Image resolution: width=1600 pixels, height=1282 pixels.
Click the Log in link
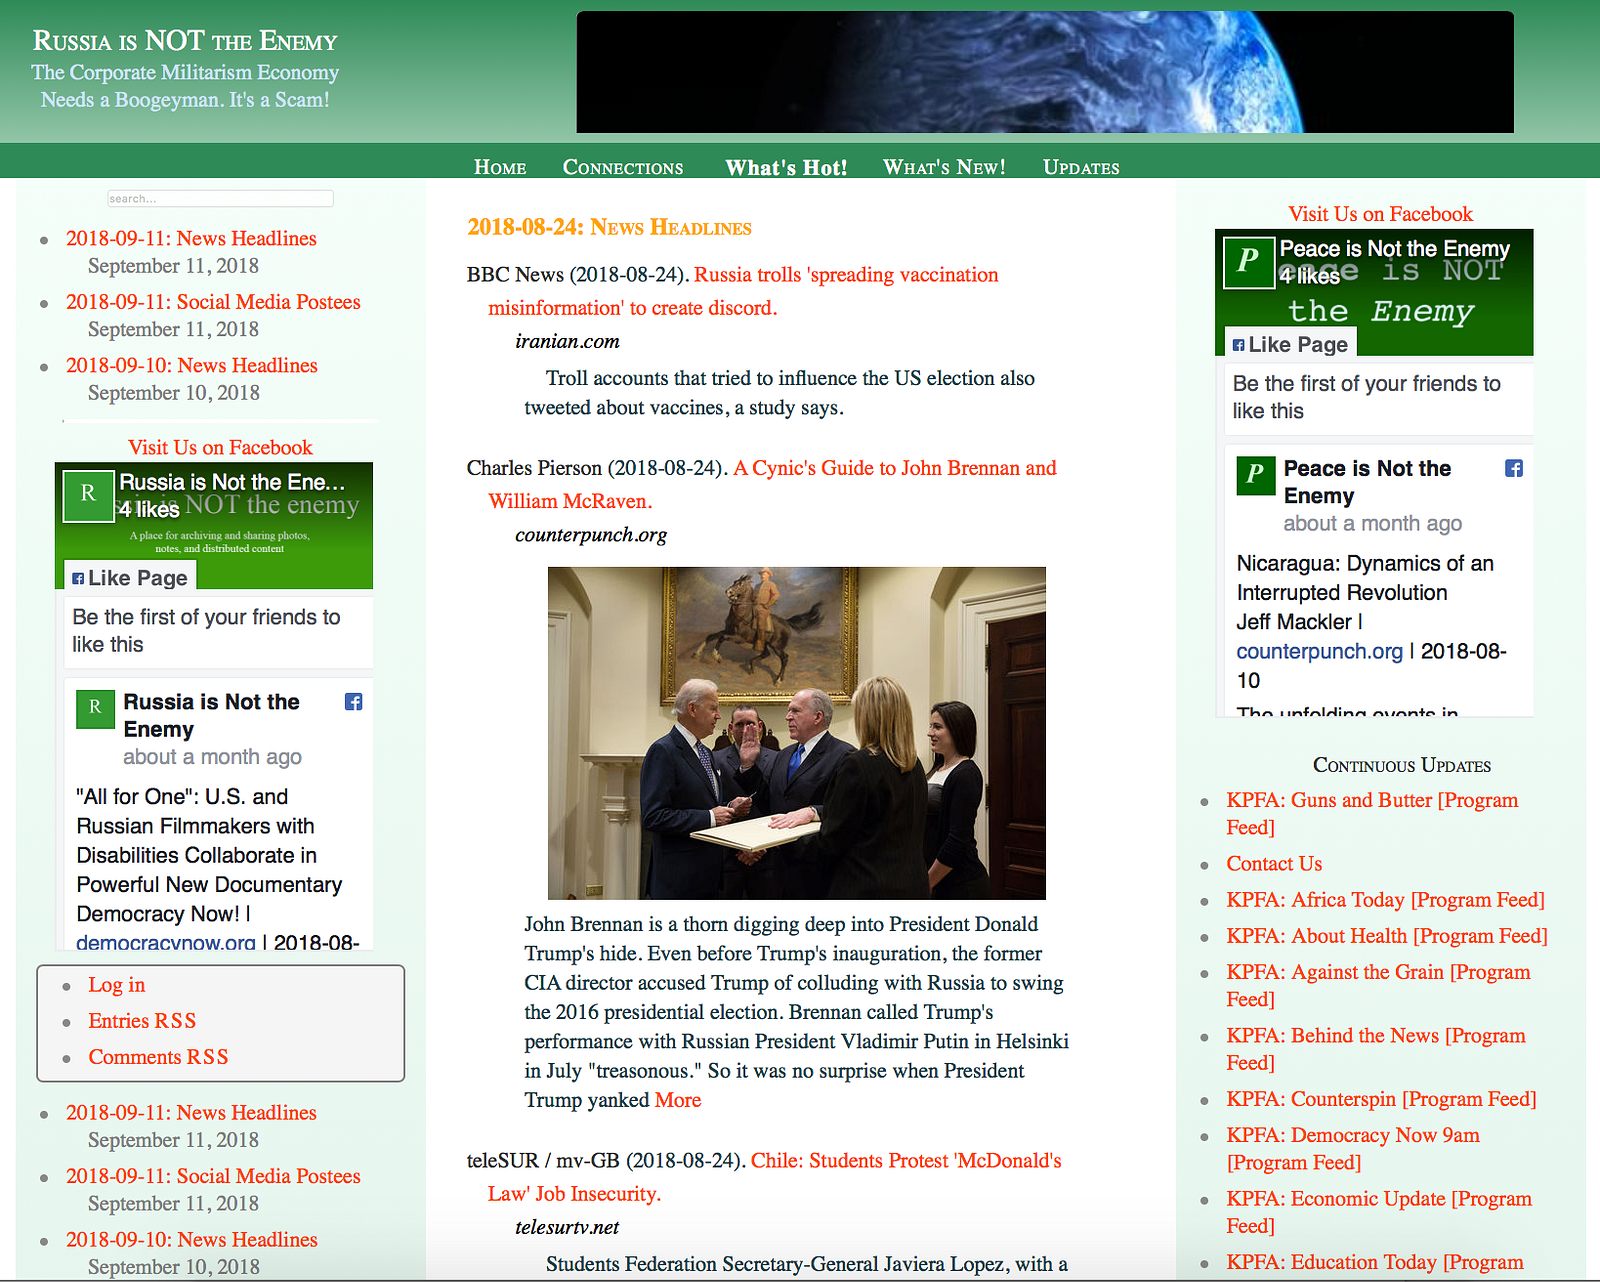(116, 985)
